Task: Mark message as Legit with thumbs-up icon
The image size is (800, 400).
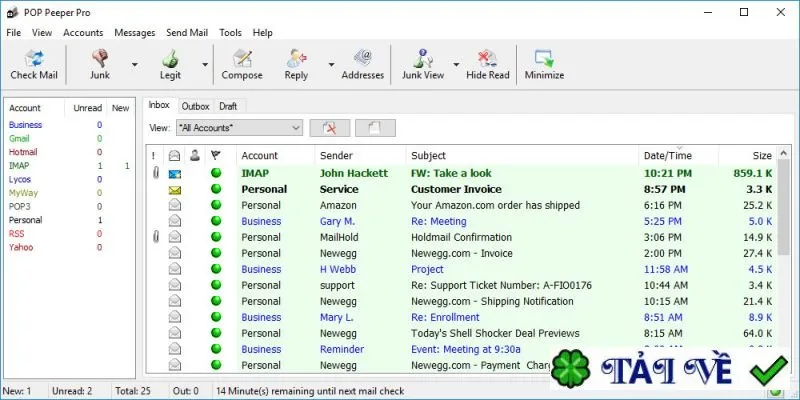Action: [170, 59]
